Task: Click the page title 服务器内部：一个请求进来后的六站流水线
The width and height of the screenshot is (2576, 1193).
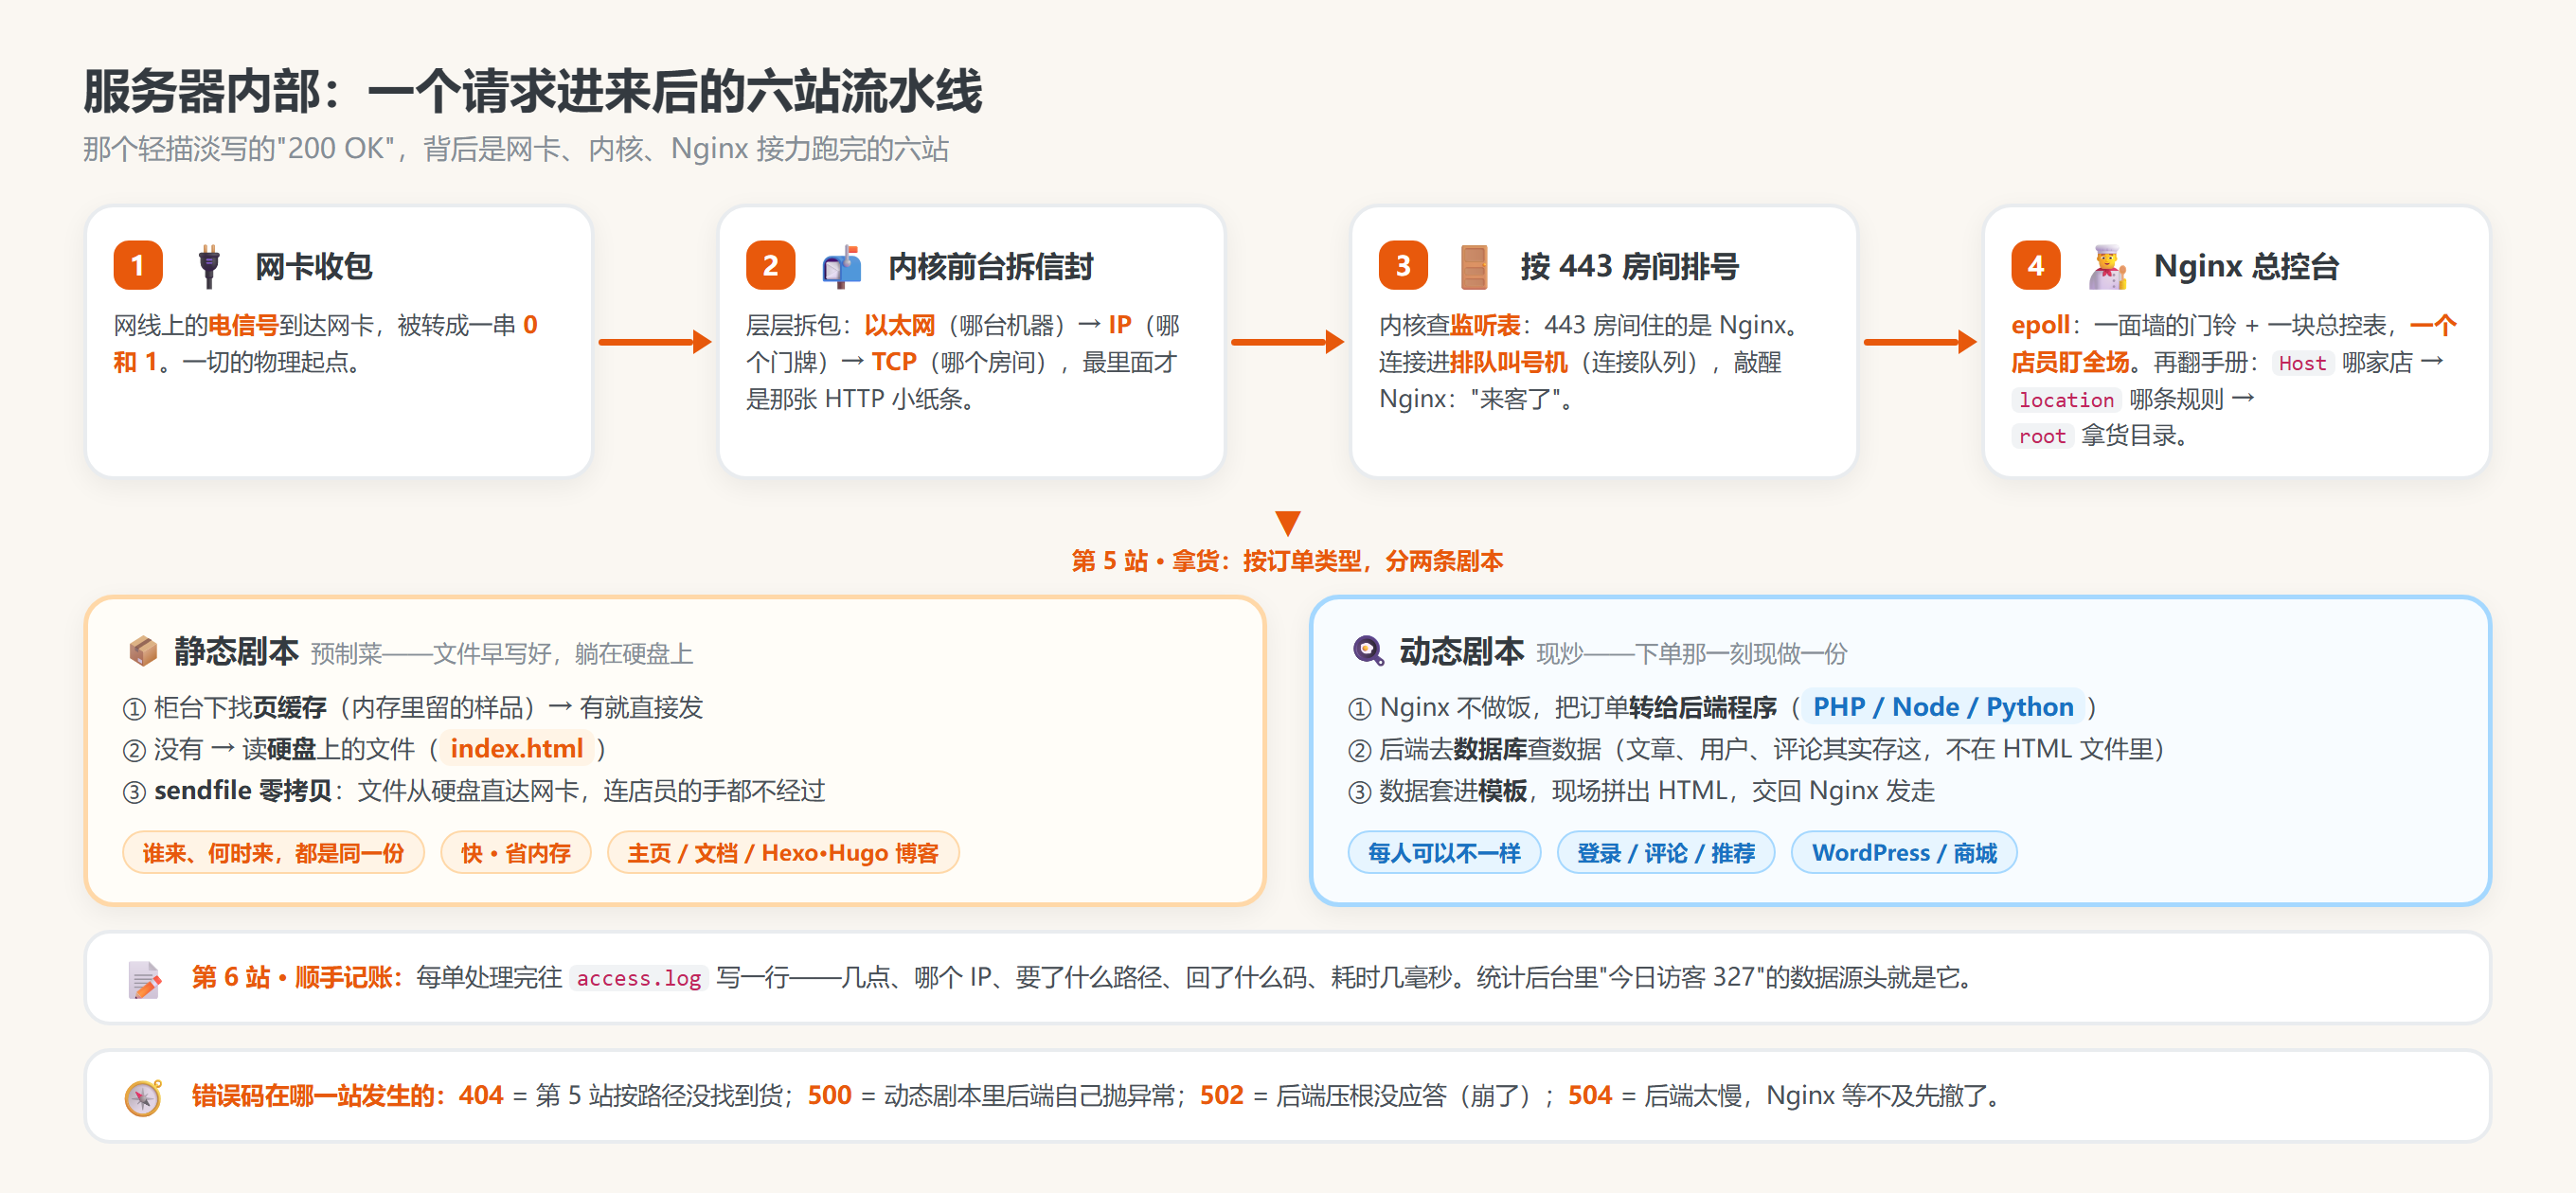Action: pos(532,92)
